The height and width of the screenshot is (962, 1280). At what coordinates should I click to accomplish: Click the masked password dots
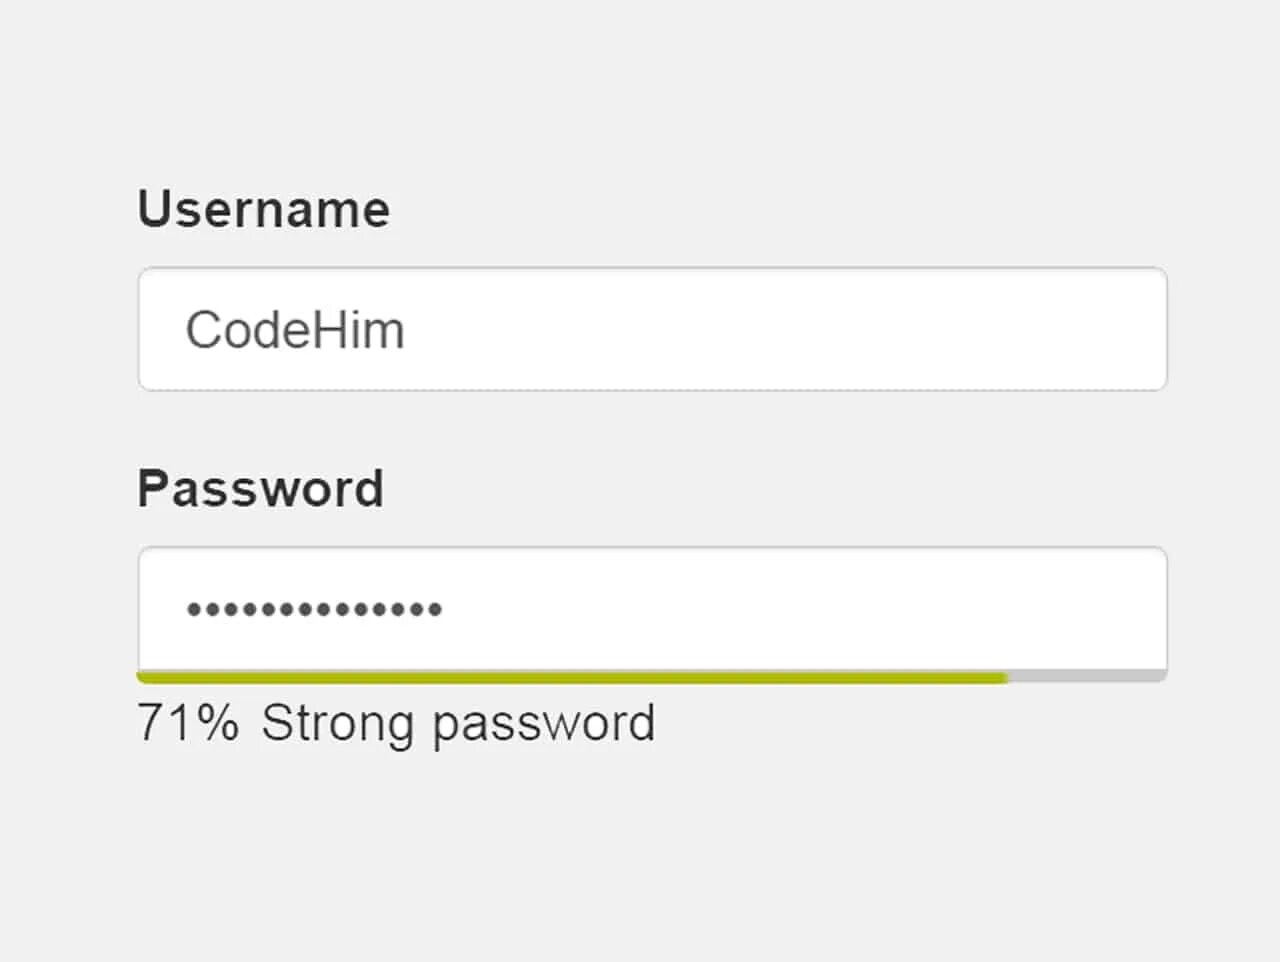(x=314, y=609)
